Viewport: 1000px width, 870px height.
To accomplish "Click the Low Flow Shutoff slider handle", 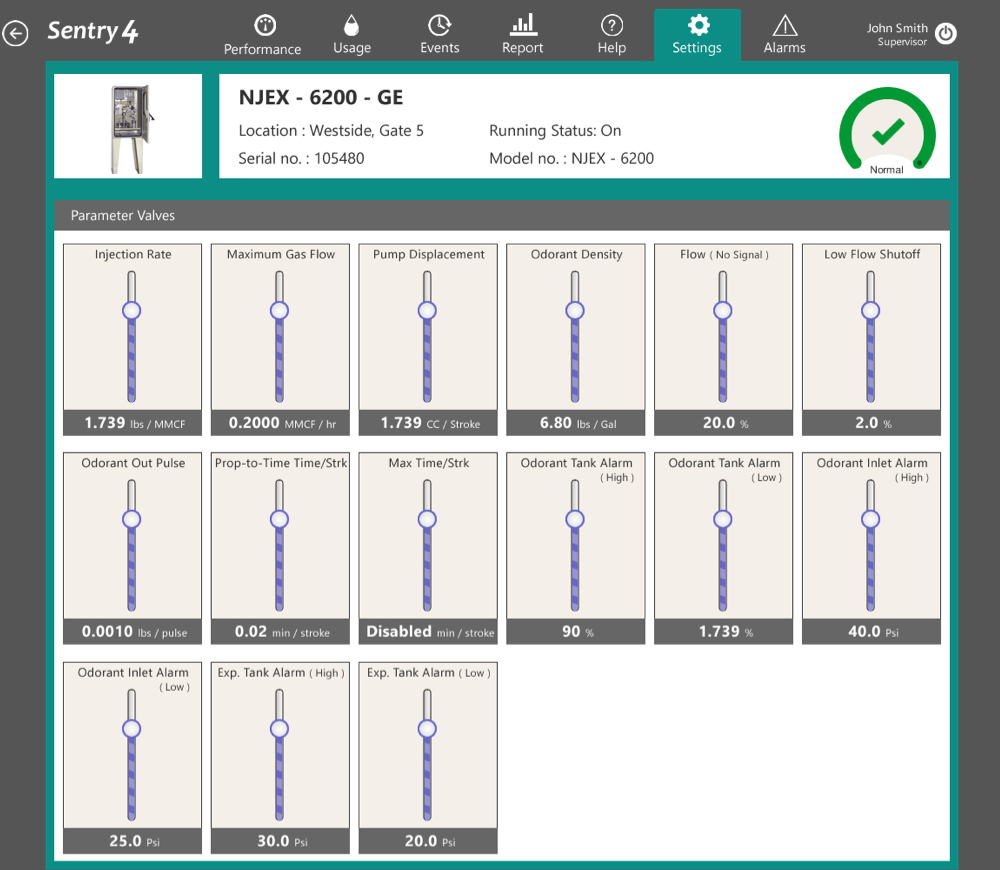I will (x=871, y=311).
